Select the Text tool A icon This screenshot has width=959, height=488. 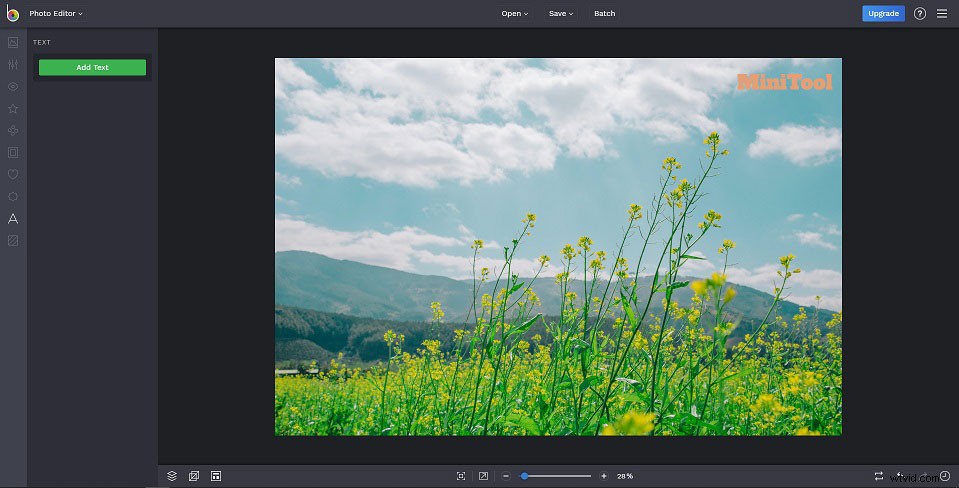(13, 218)
